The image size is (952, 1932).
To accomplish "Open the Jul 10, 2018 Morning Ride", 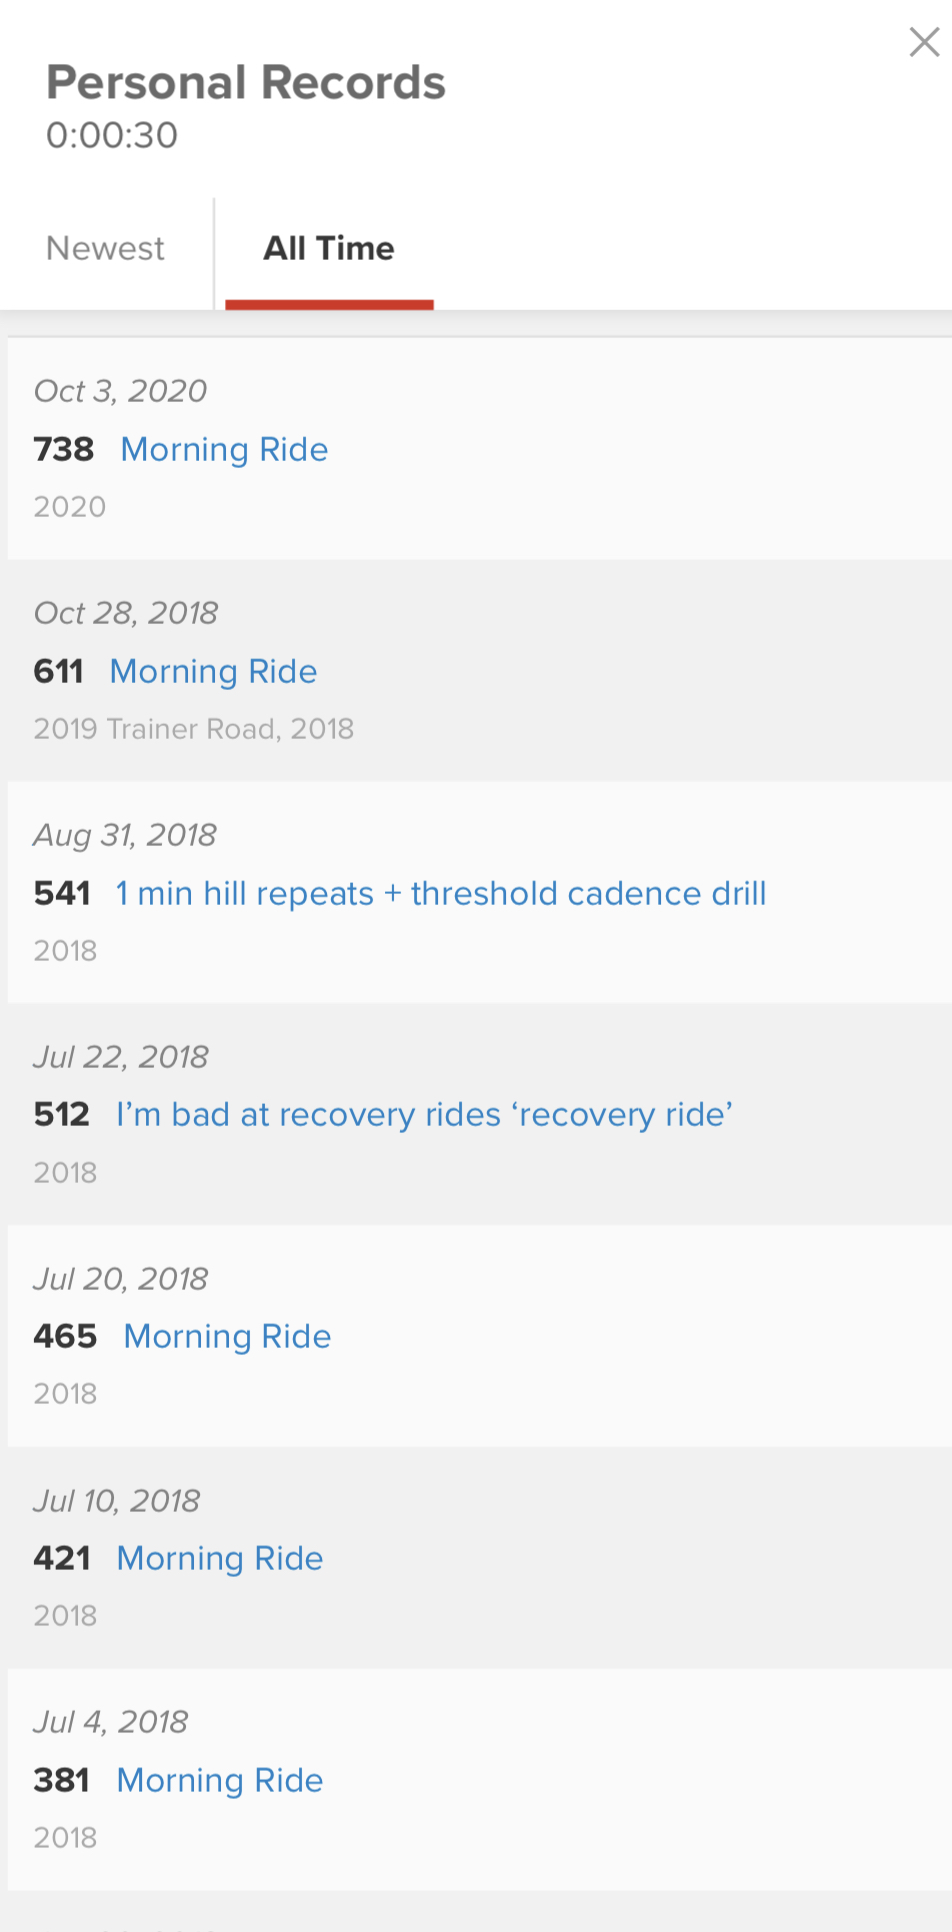I will coord(220,1559).
